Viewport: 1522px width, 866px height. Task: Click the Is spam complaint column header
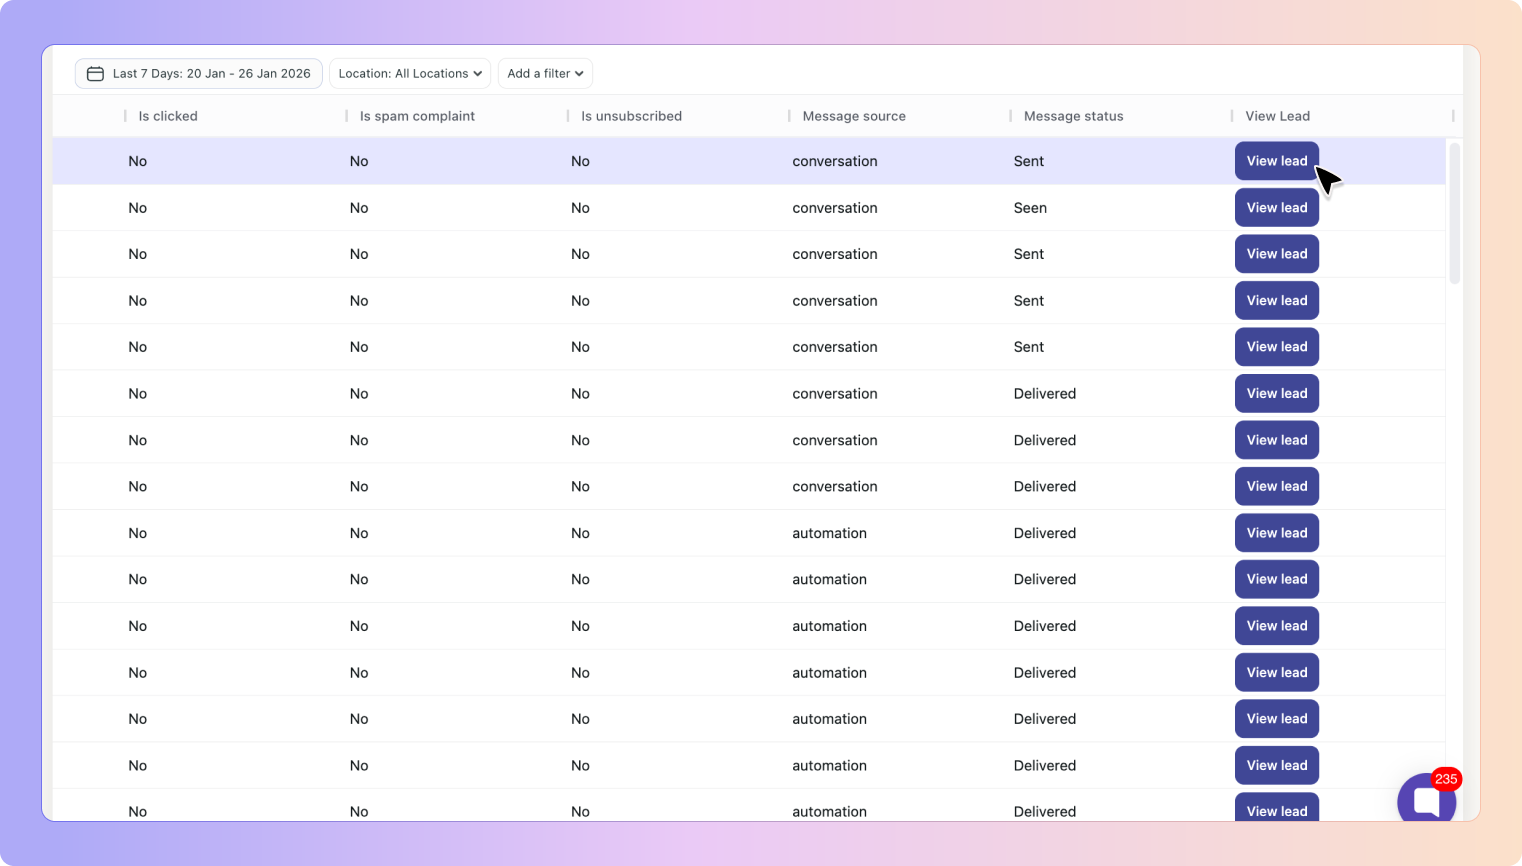pyautogui.click(x=417, y=116)
